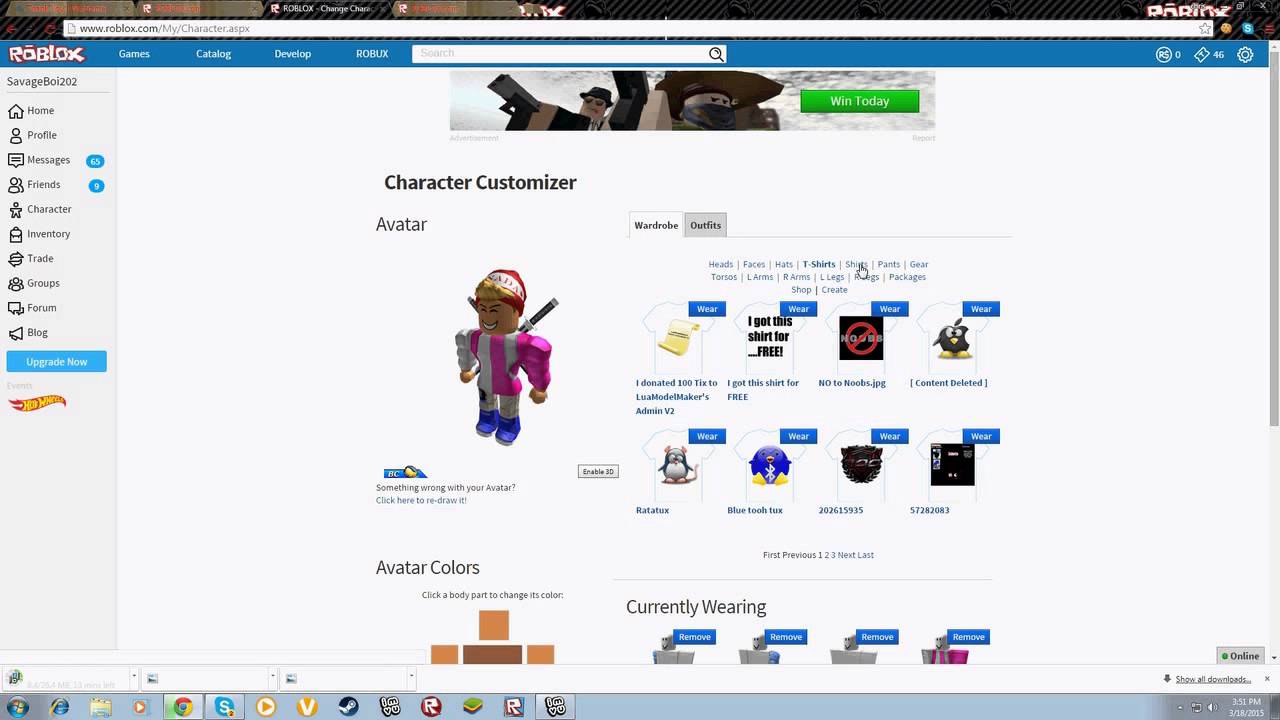Open second download item's dropdown arrow
Viewport: 1280px width, 720px height.
click(272, 678)
